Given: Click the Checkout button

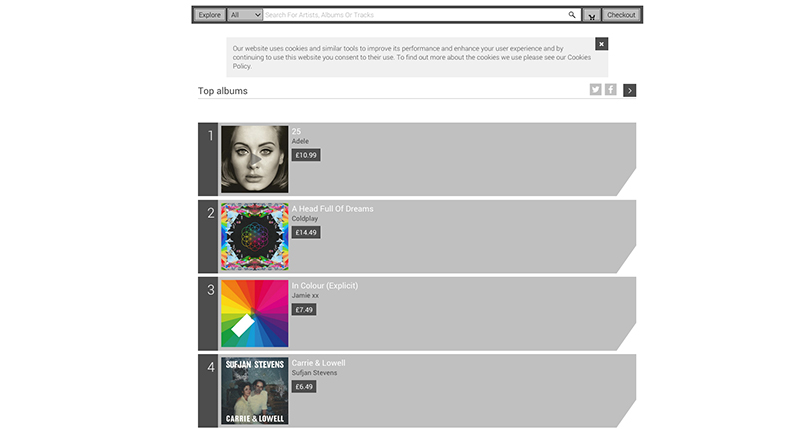Looking at the screenshot, I should coord(621,15).
